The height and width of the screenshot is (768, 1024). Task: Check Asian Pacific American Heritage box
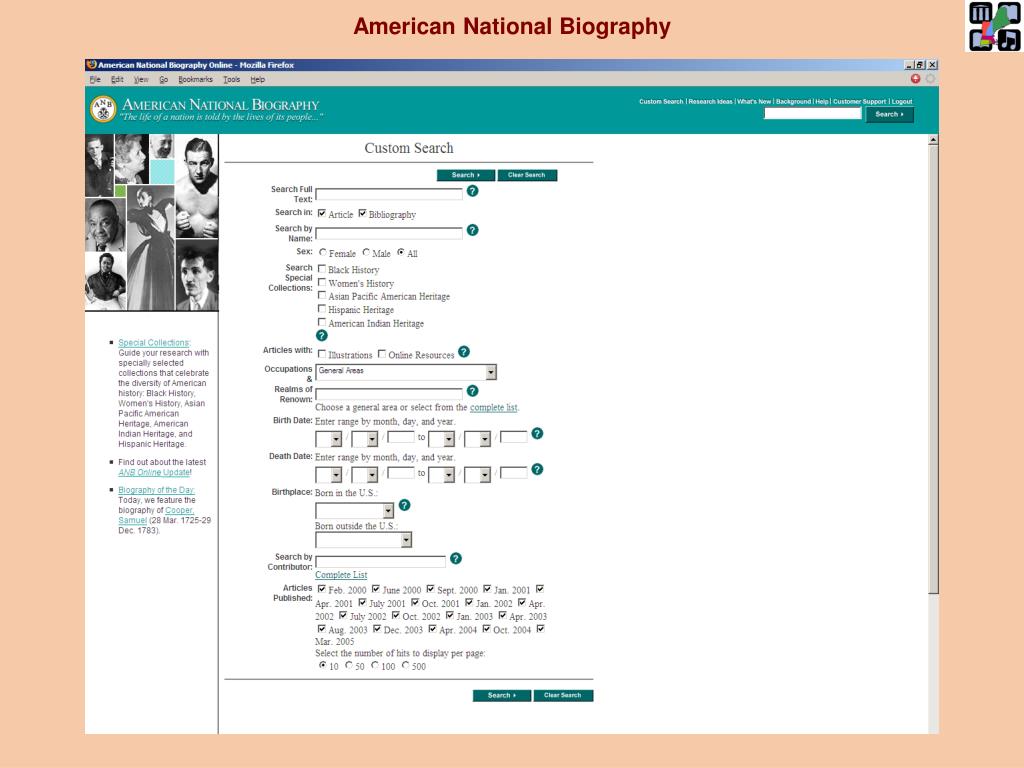321,295
